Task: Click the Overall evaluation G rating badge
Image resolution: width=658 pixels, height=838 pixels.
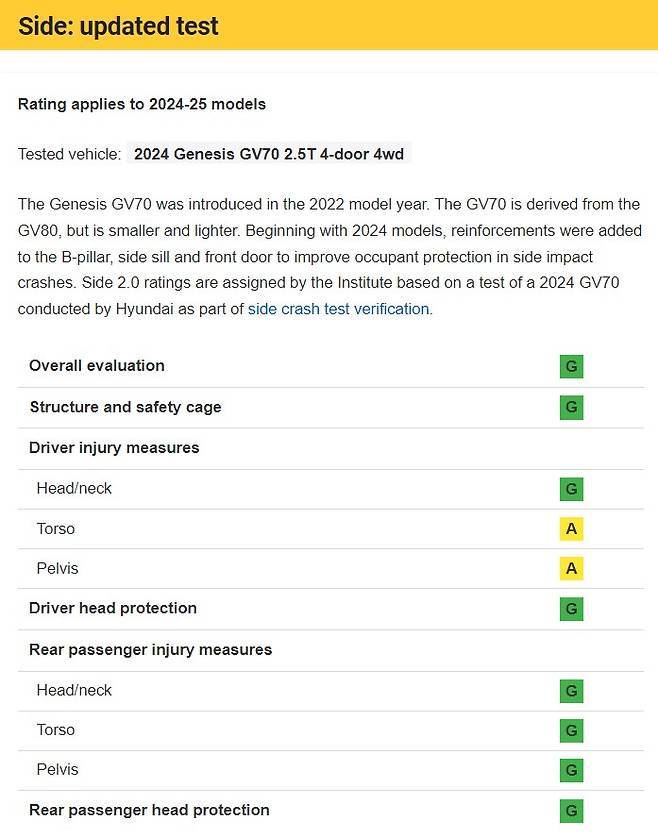Action: 571,366
